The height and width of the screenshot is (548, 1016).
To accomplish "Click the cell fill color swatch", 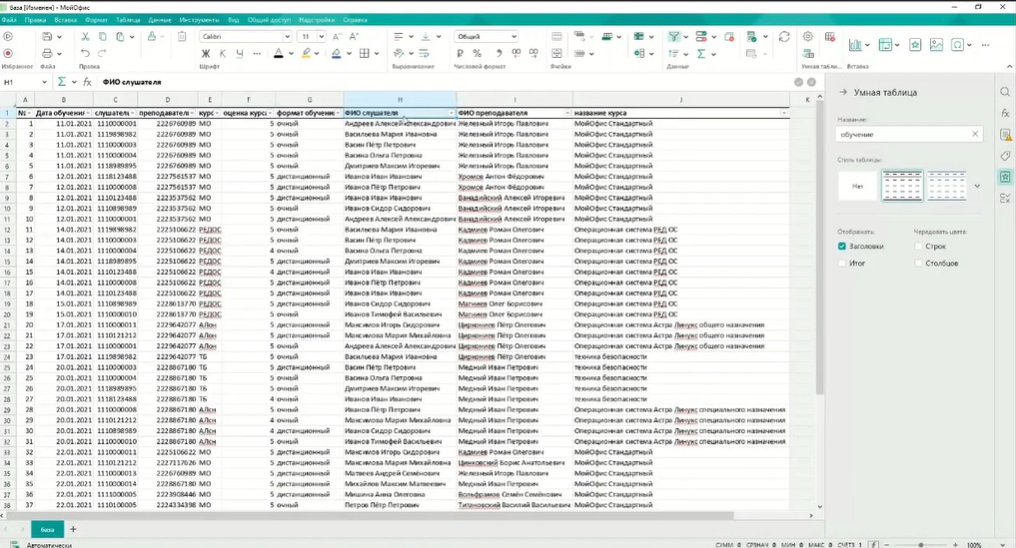I will pyautogui.click(x=336, y=54).
